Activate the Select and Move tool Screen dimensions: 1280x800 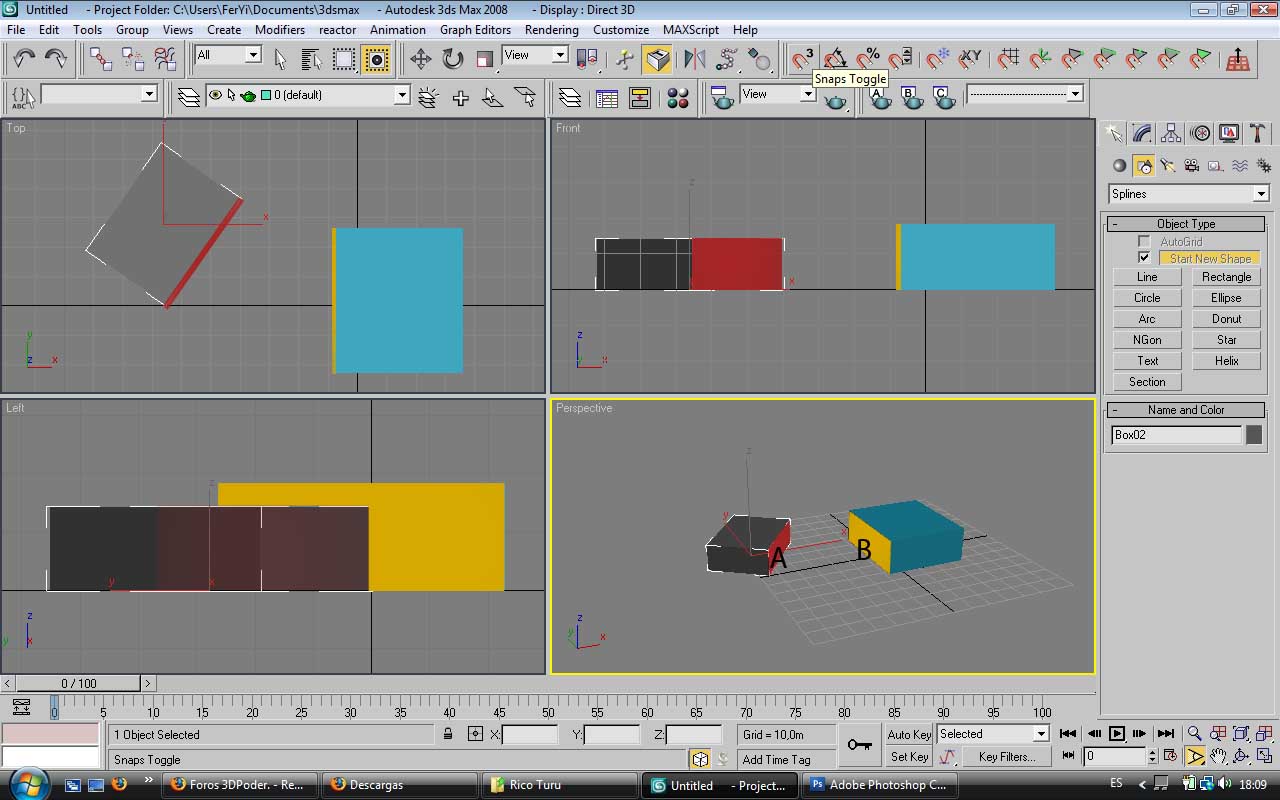click(421, 59)
